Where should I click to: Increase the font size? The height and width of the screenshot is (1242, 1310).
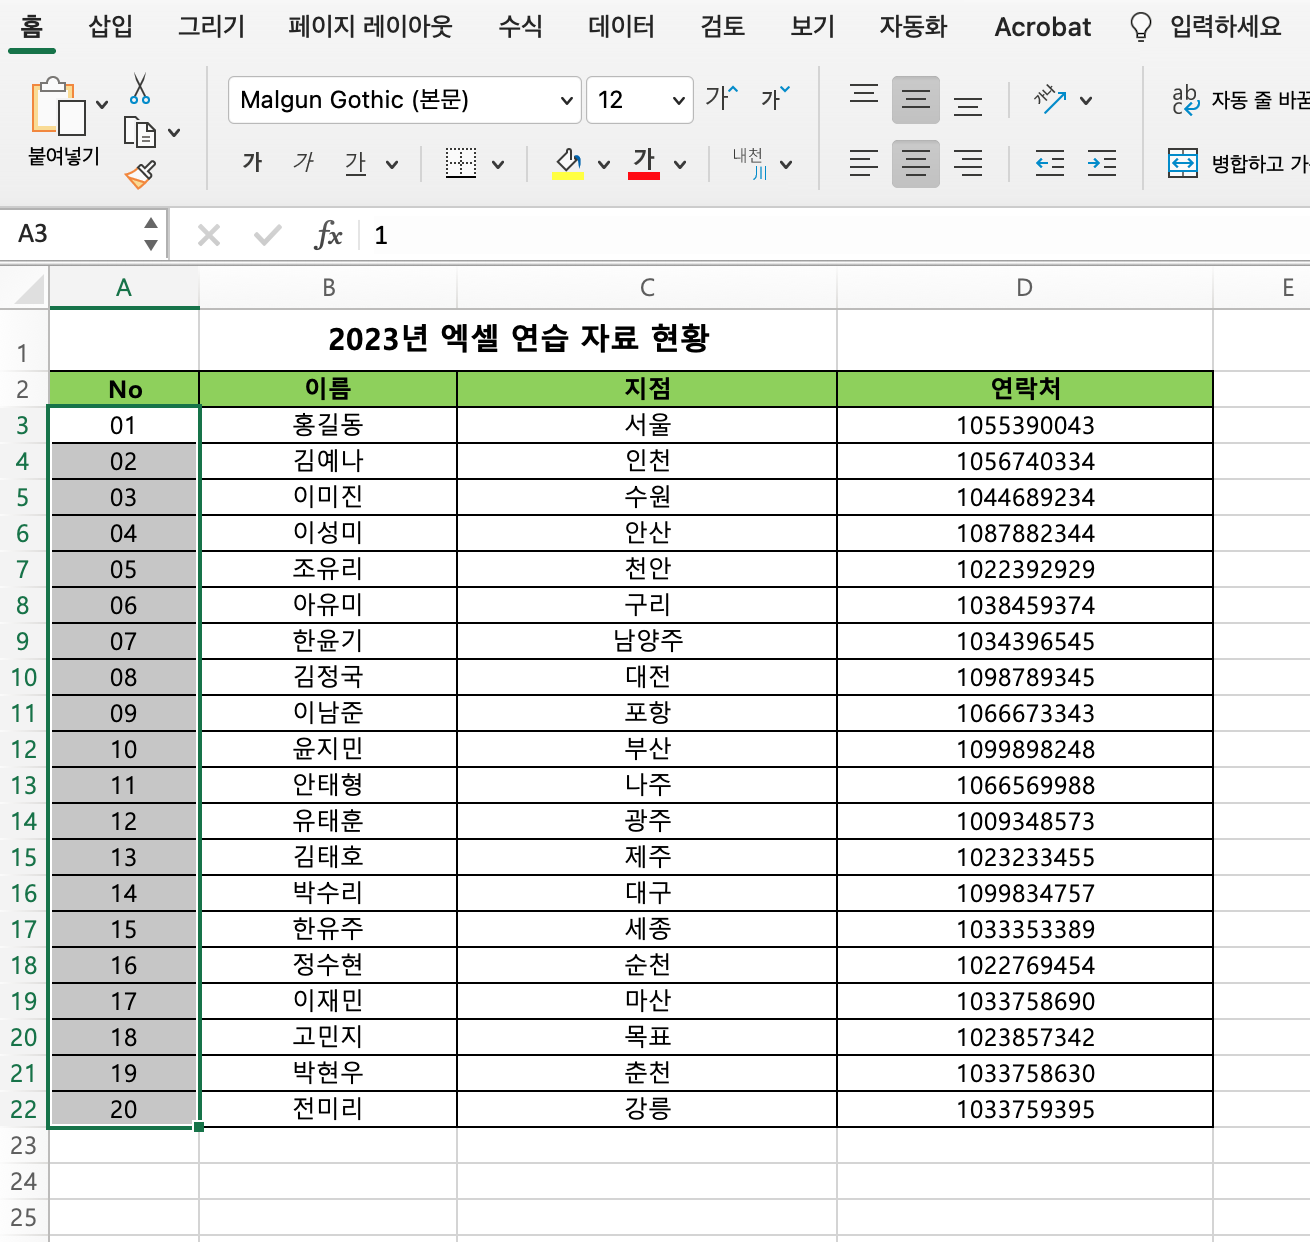(x=722, y=98)
